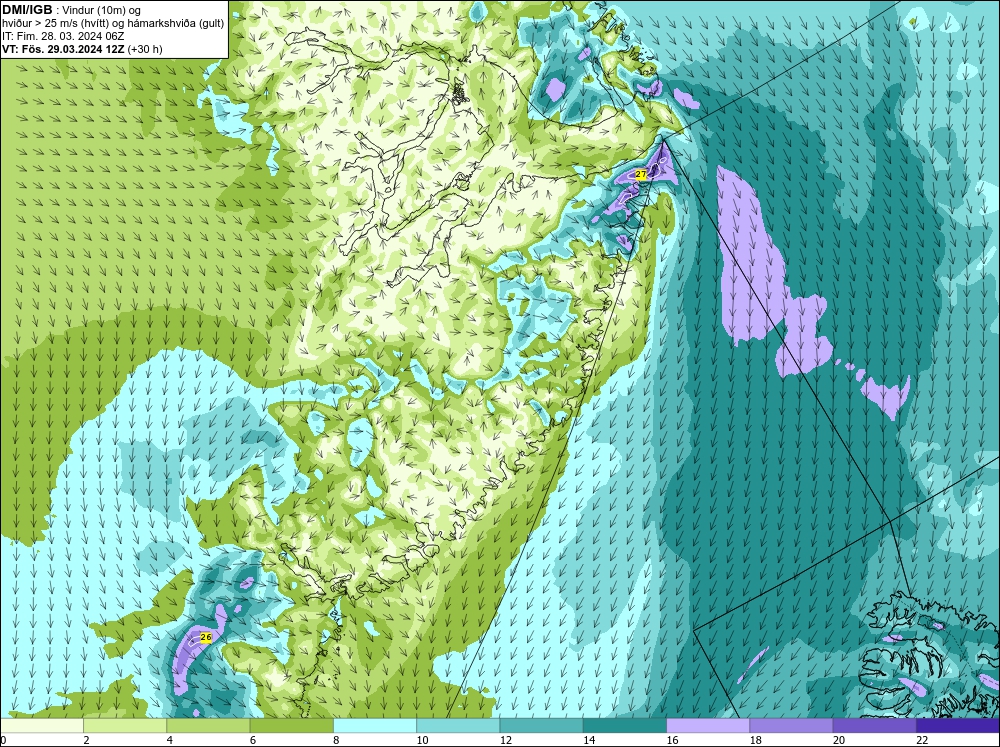Click legend scale label 4
The width and height of the screenshot is (1000, 747).
[170, 740]
